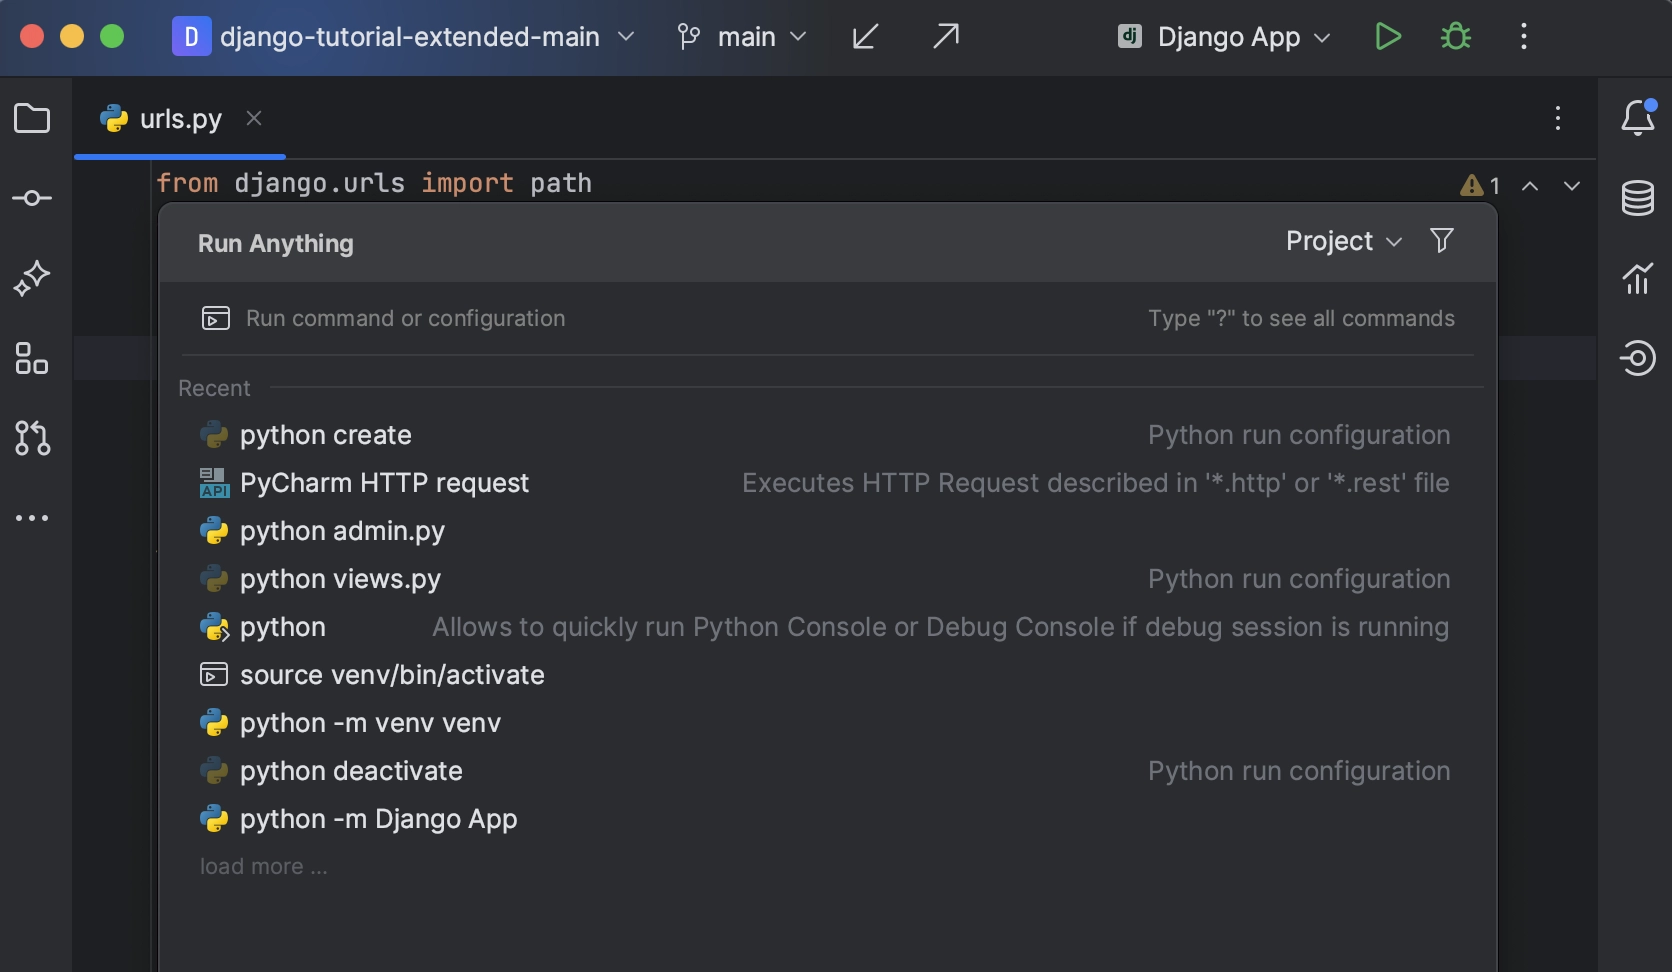
Task: Open the Django App run configuration dropdown
Action: (x=1224, y=37)
